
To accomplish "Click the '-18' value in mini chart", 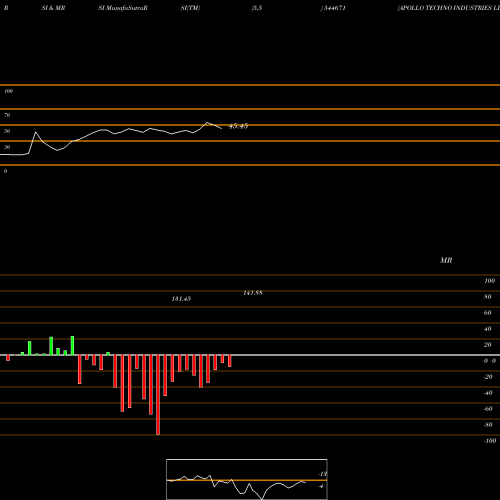I will 323,474.
